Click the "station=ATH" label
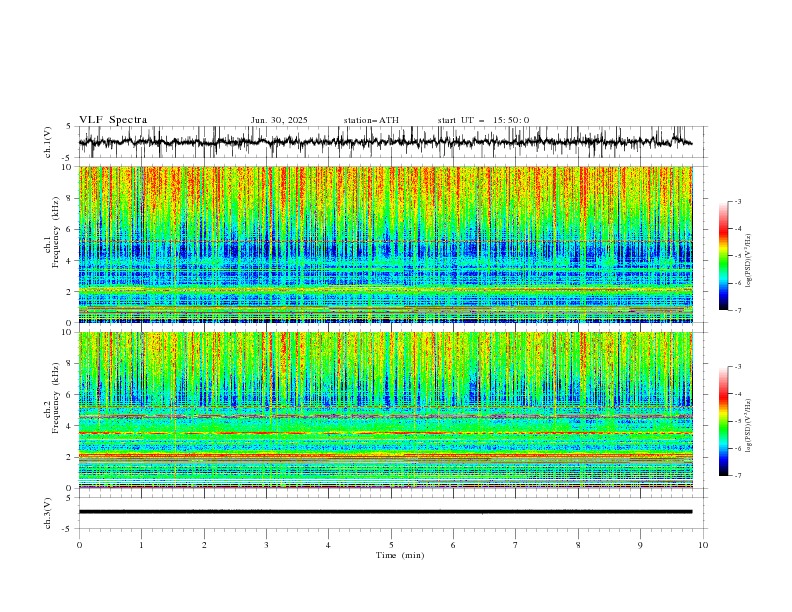The height and width of the screenshot is (612, 792). tap(371, 120)
